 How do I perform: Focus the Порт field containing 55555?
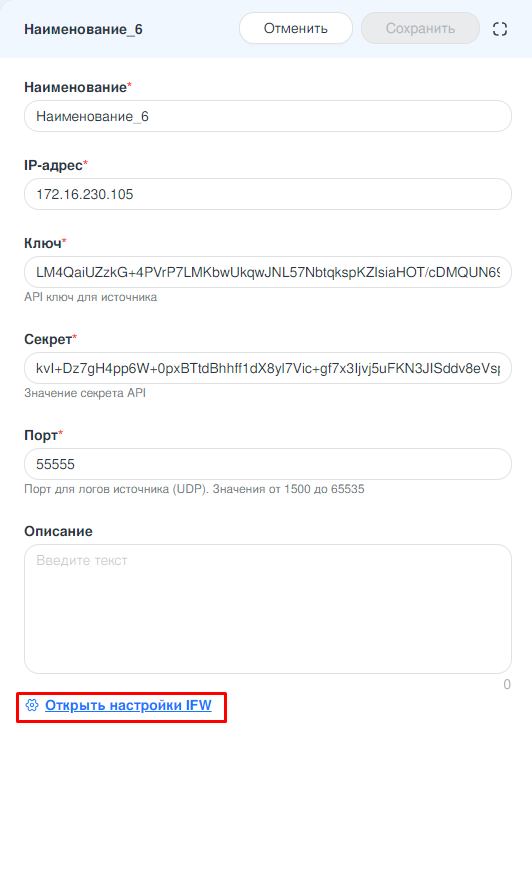click(268, 464)
